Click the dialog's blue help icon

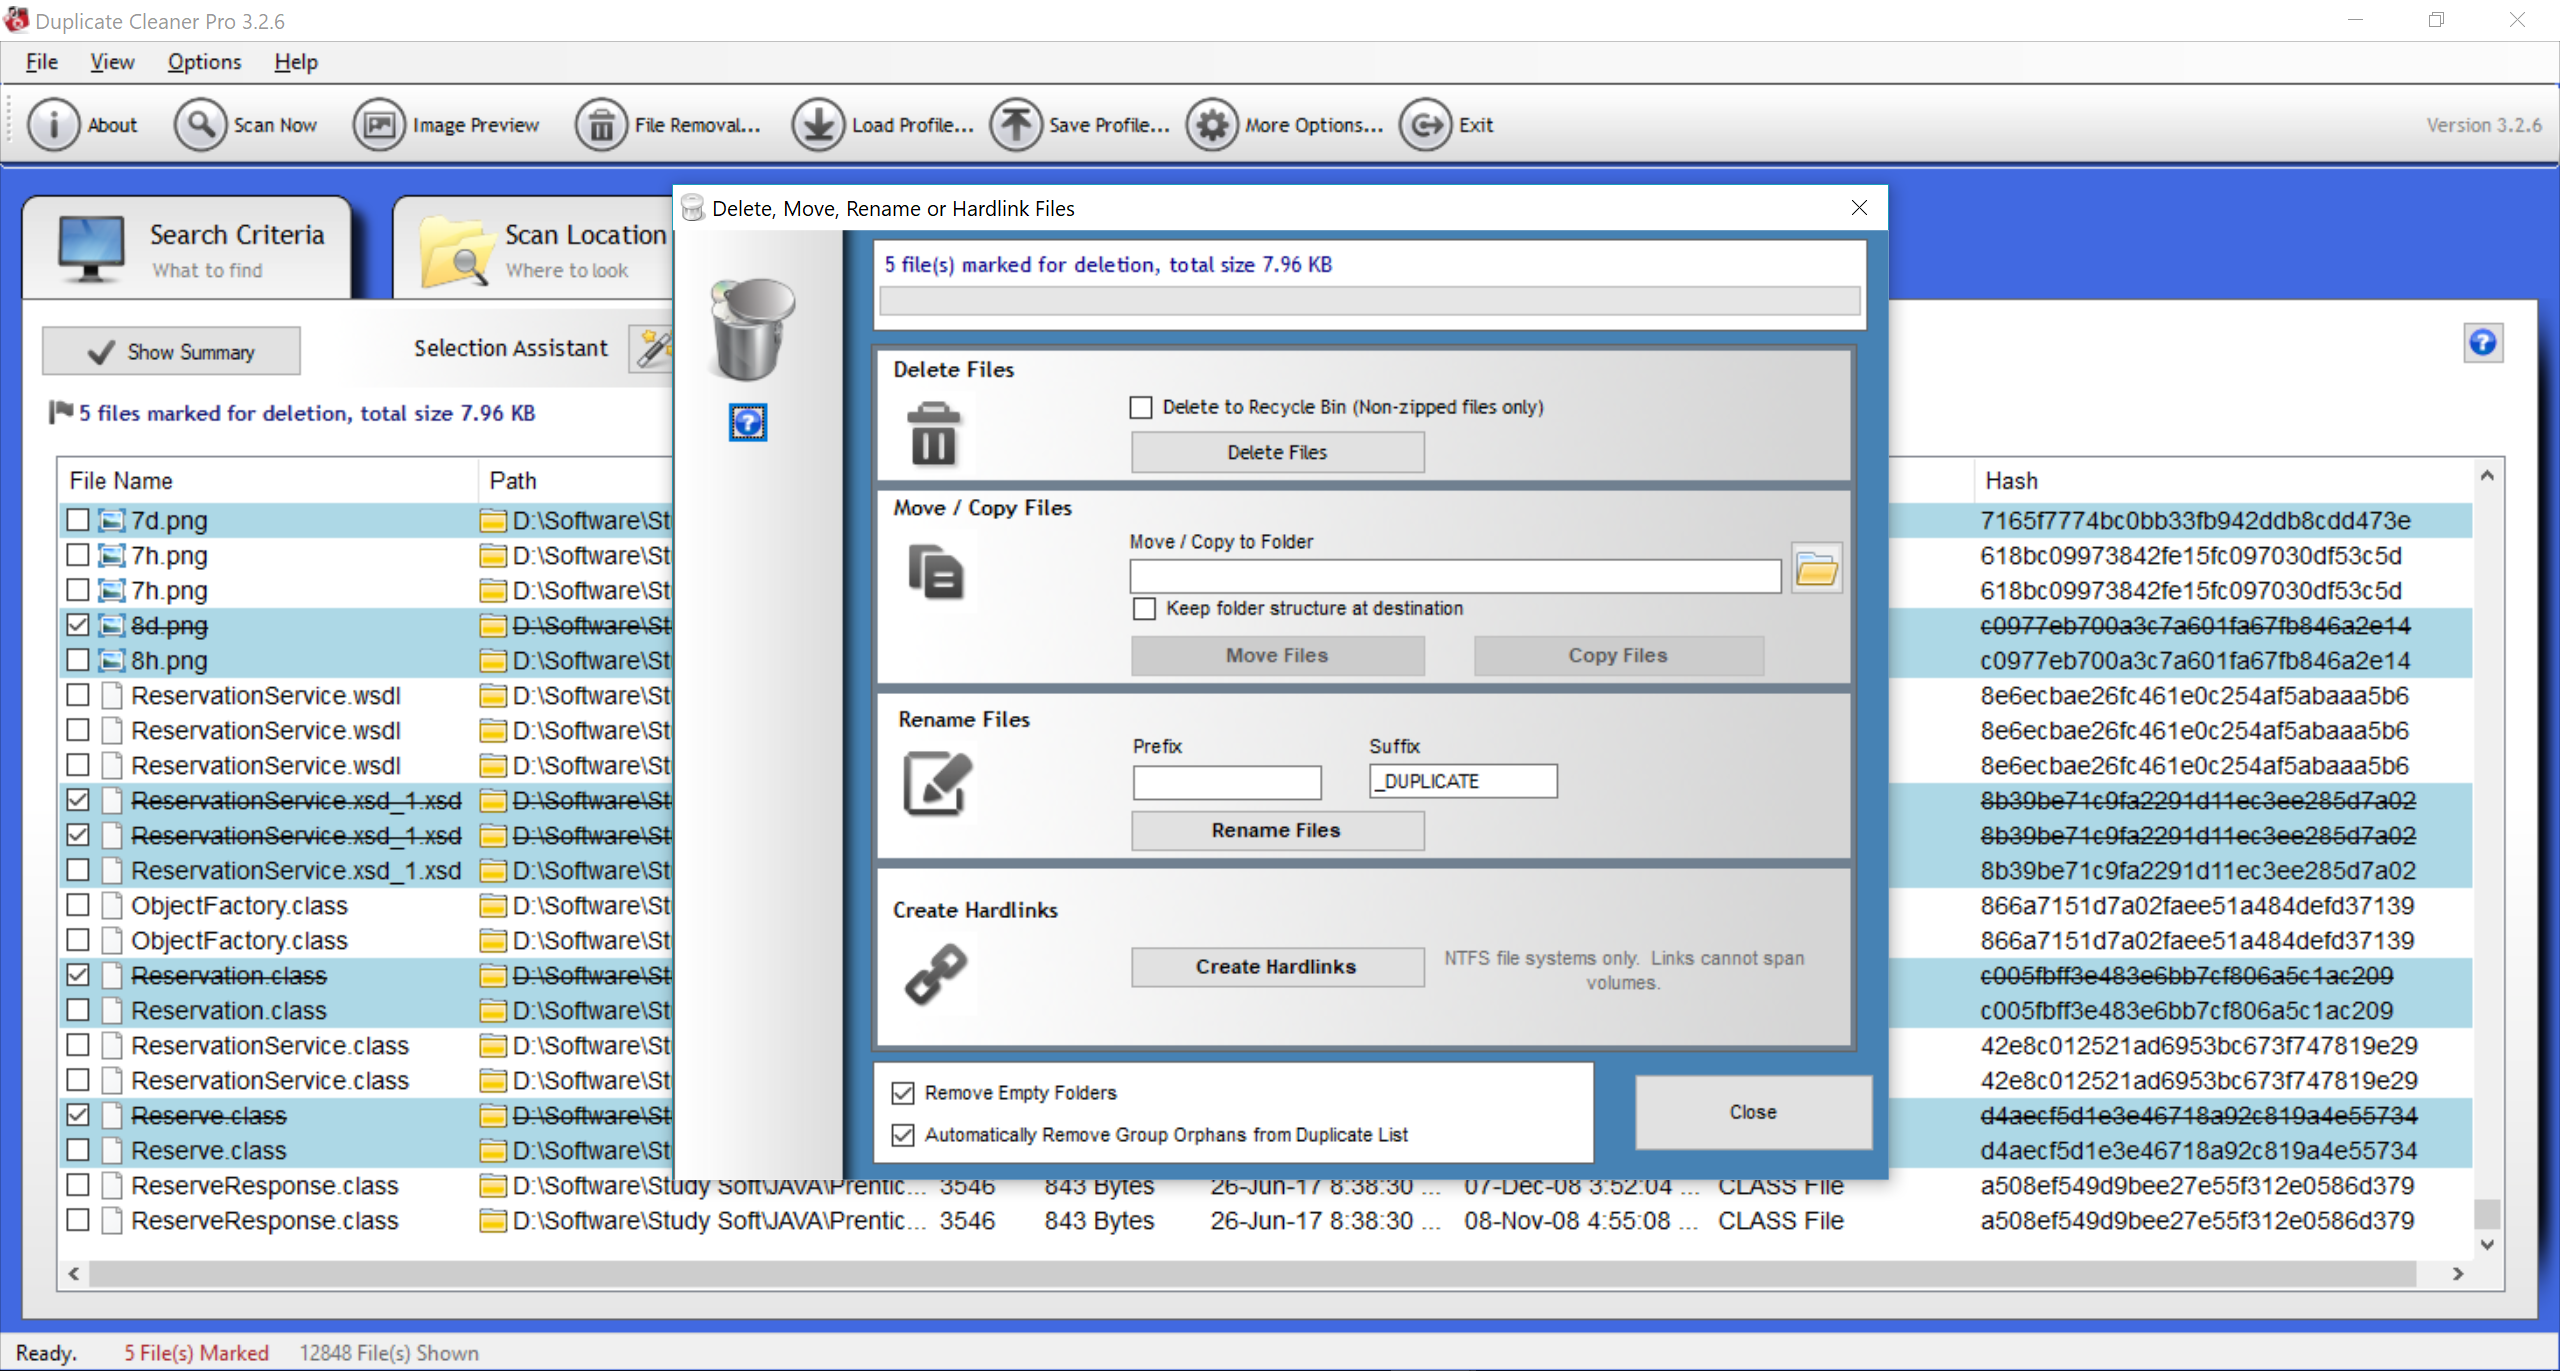click(747, 423)
